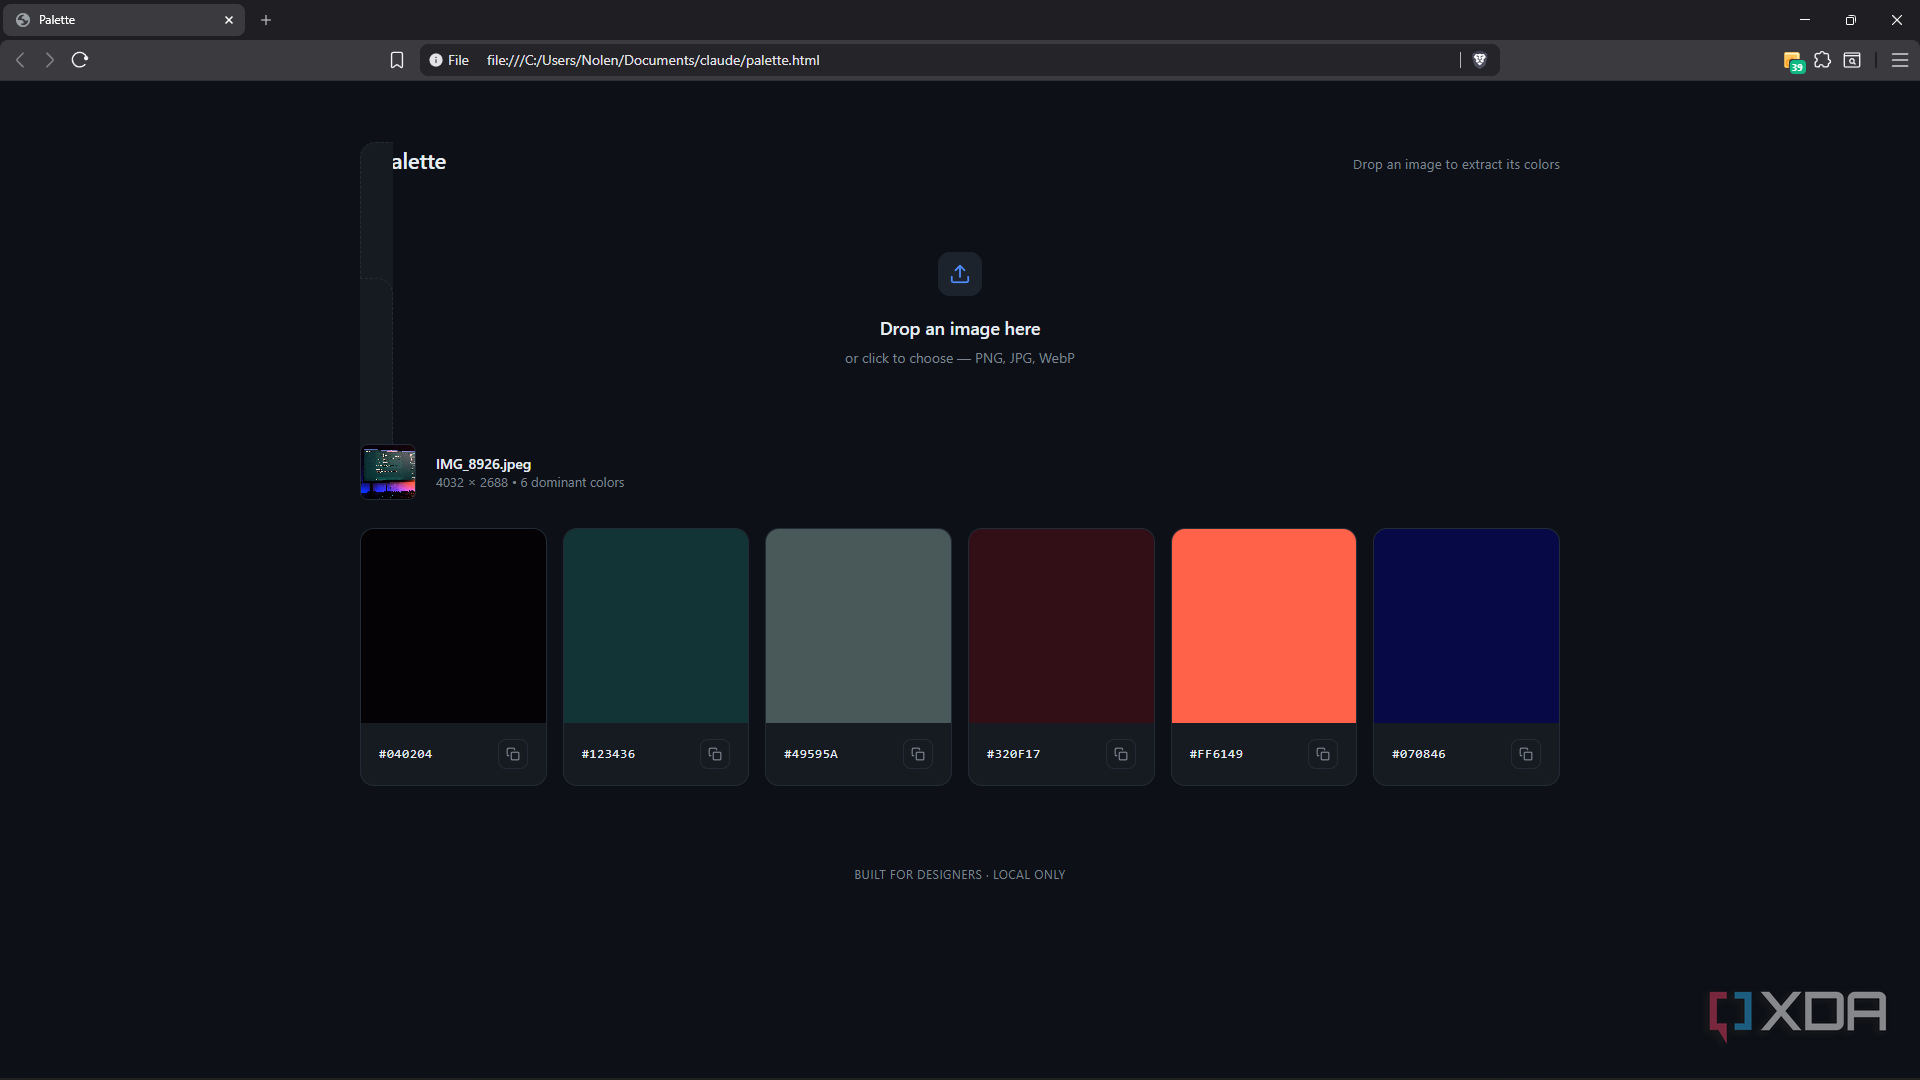The width and height of the screenshot is (1920, 1080).
Task: Click the #FF6149 hex label
Action: pos(1216,754)
